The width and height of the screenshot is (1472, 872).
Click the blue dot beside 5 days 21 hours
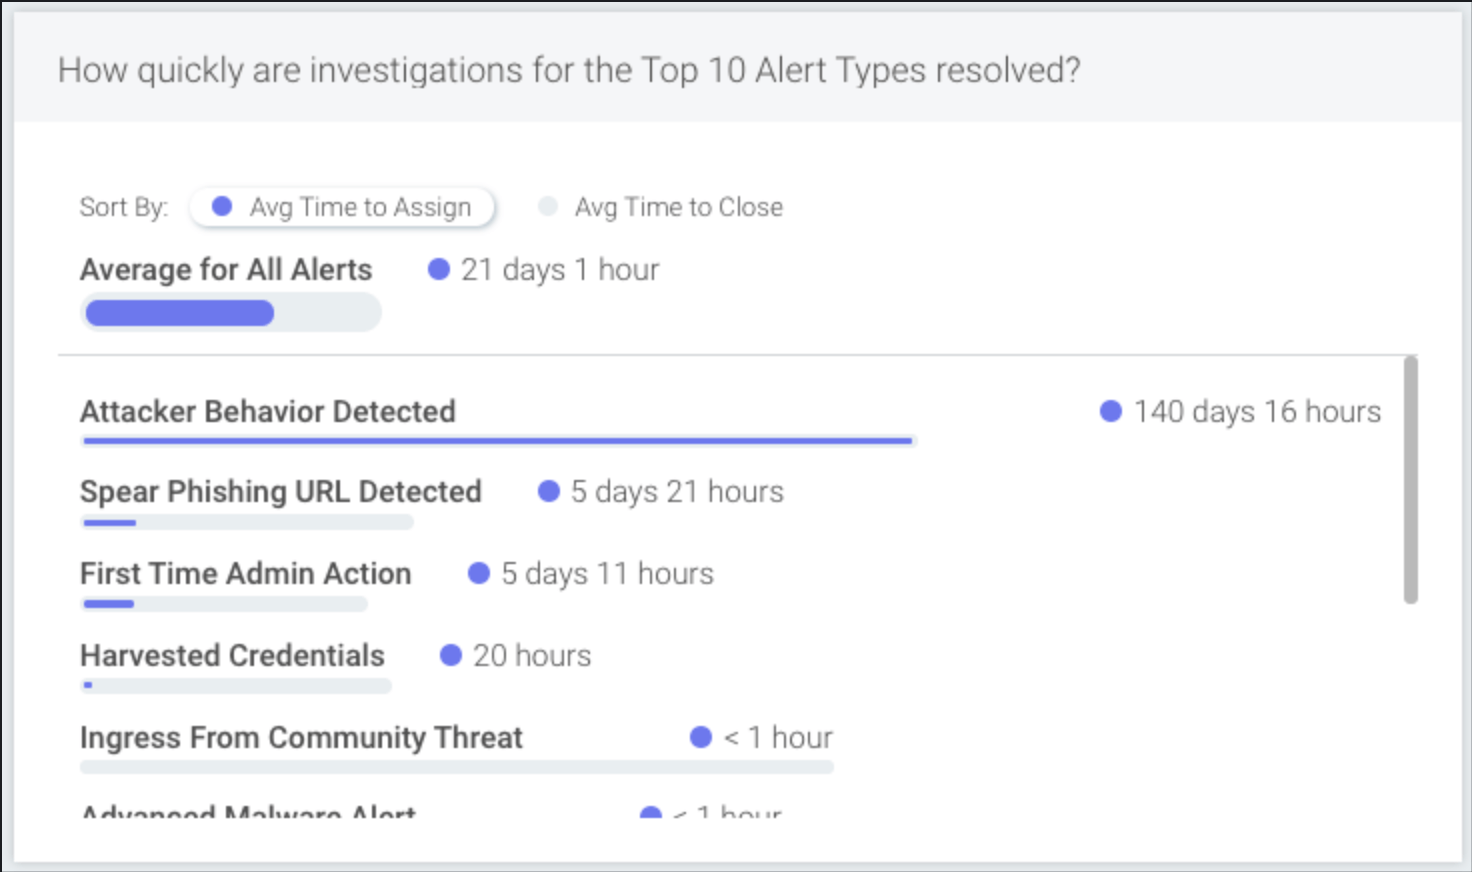point(548,491)
